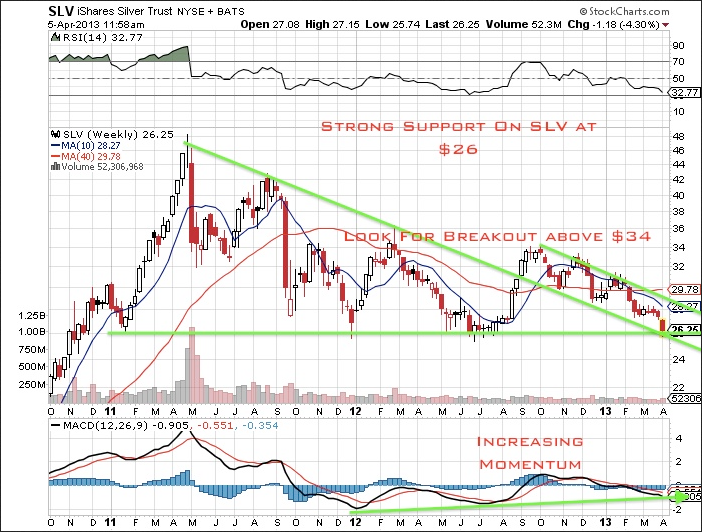This screenshot has height=532, width=702.
Task: Click the 'RSI(14) 32.77' label
Action: [103, 38]
